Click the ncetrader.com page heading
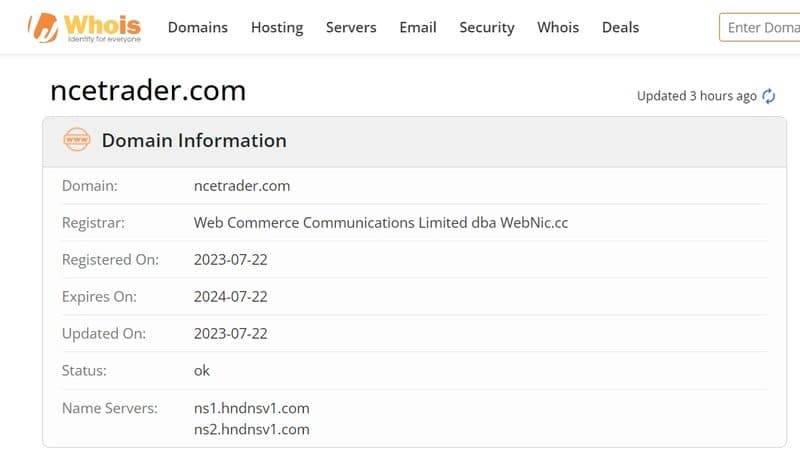800x460 pixels. point(148,90)
